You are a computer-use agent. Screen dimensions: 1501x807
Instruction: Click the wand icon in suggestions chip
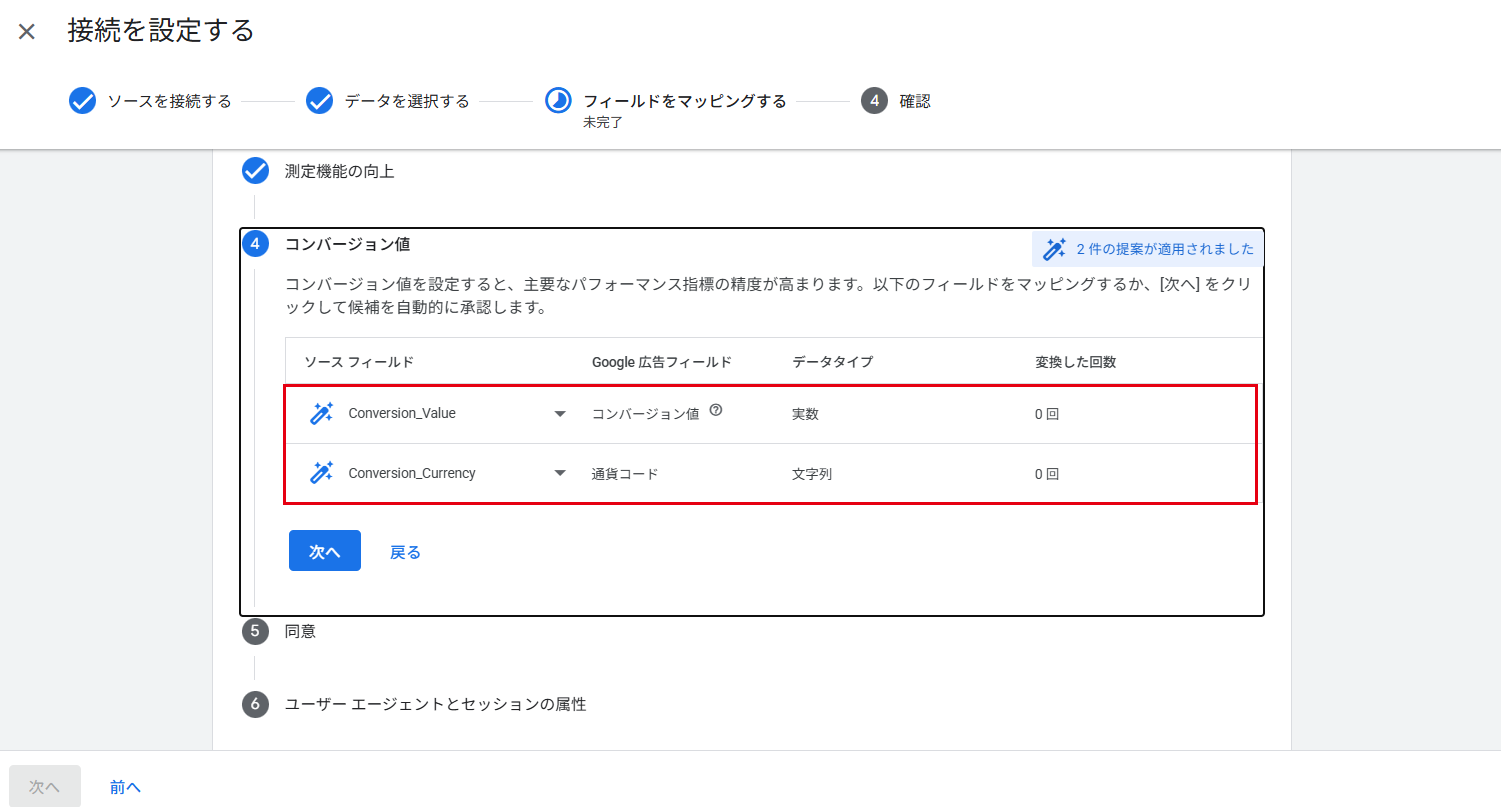tap(1054, 249)
